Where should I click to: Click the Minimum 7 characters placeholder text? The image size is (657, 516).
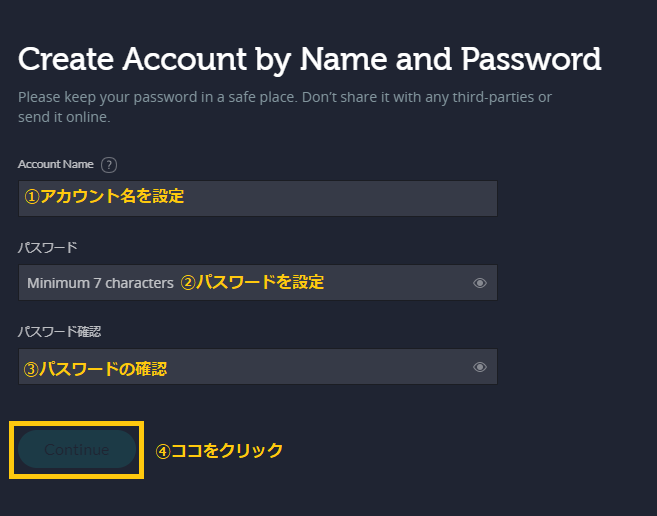click(100, 283)
